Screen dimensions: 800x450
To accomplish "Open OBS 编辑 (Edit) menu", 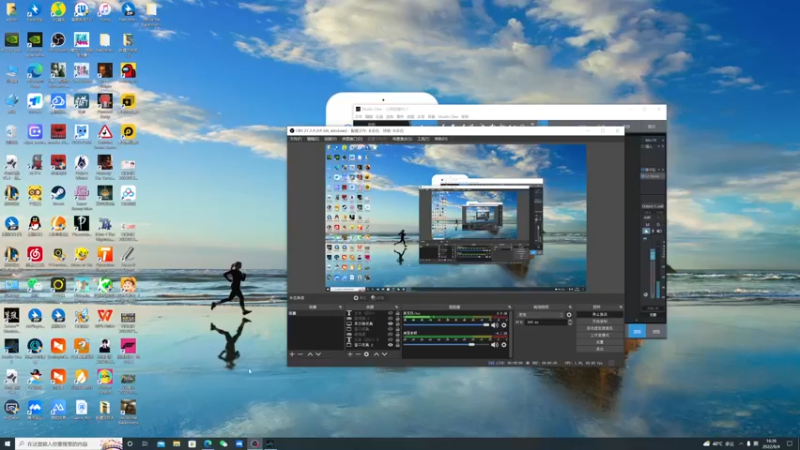I will 313,139.
